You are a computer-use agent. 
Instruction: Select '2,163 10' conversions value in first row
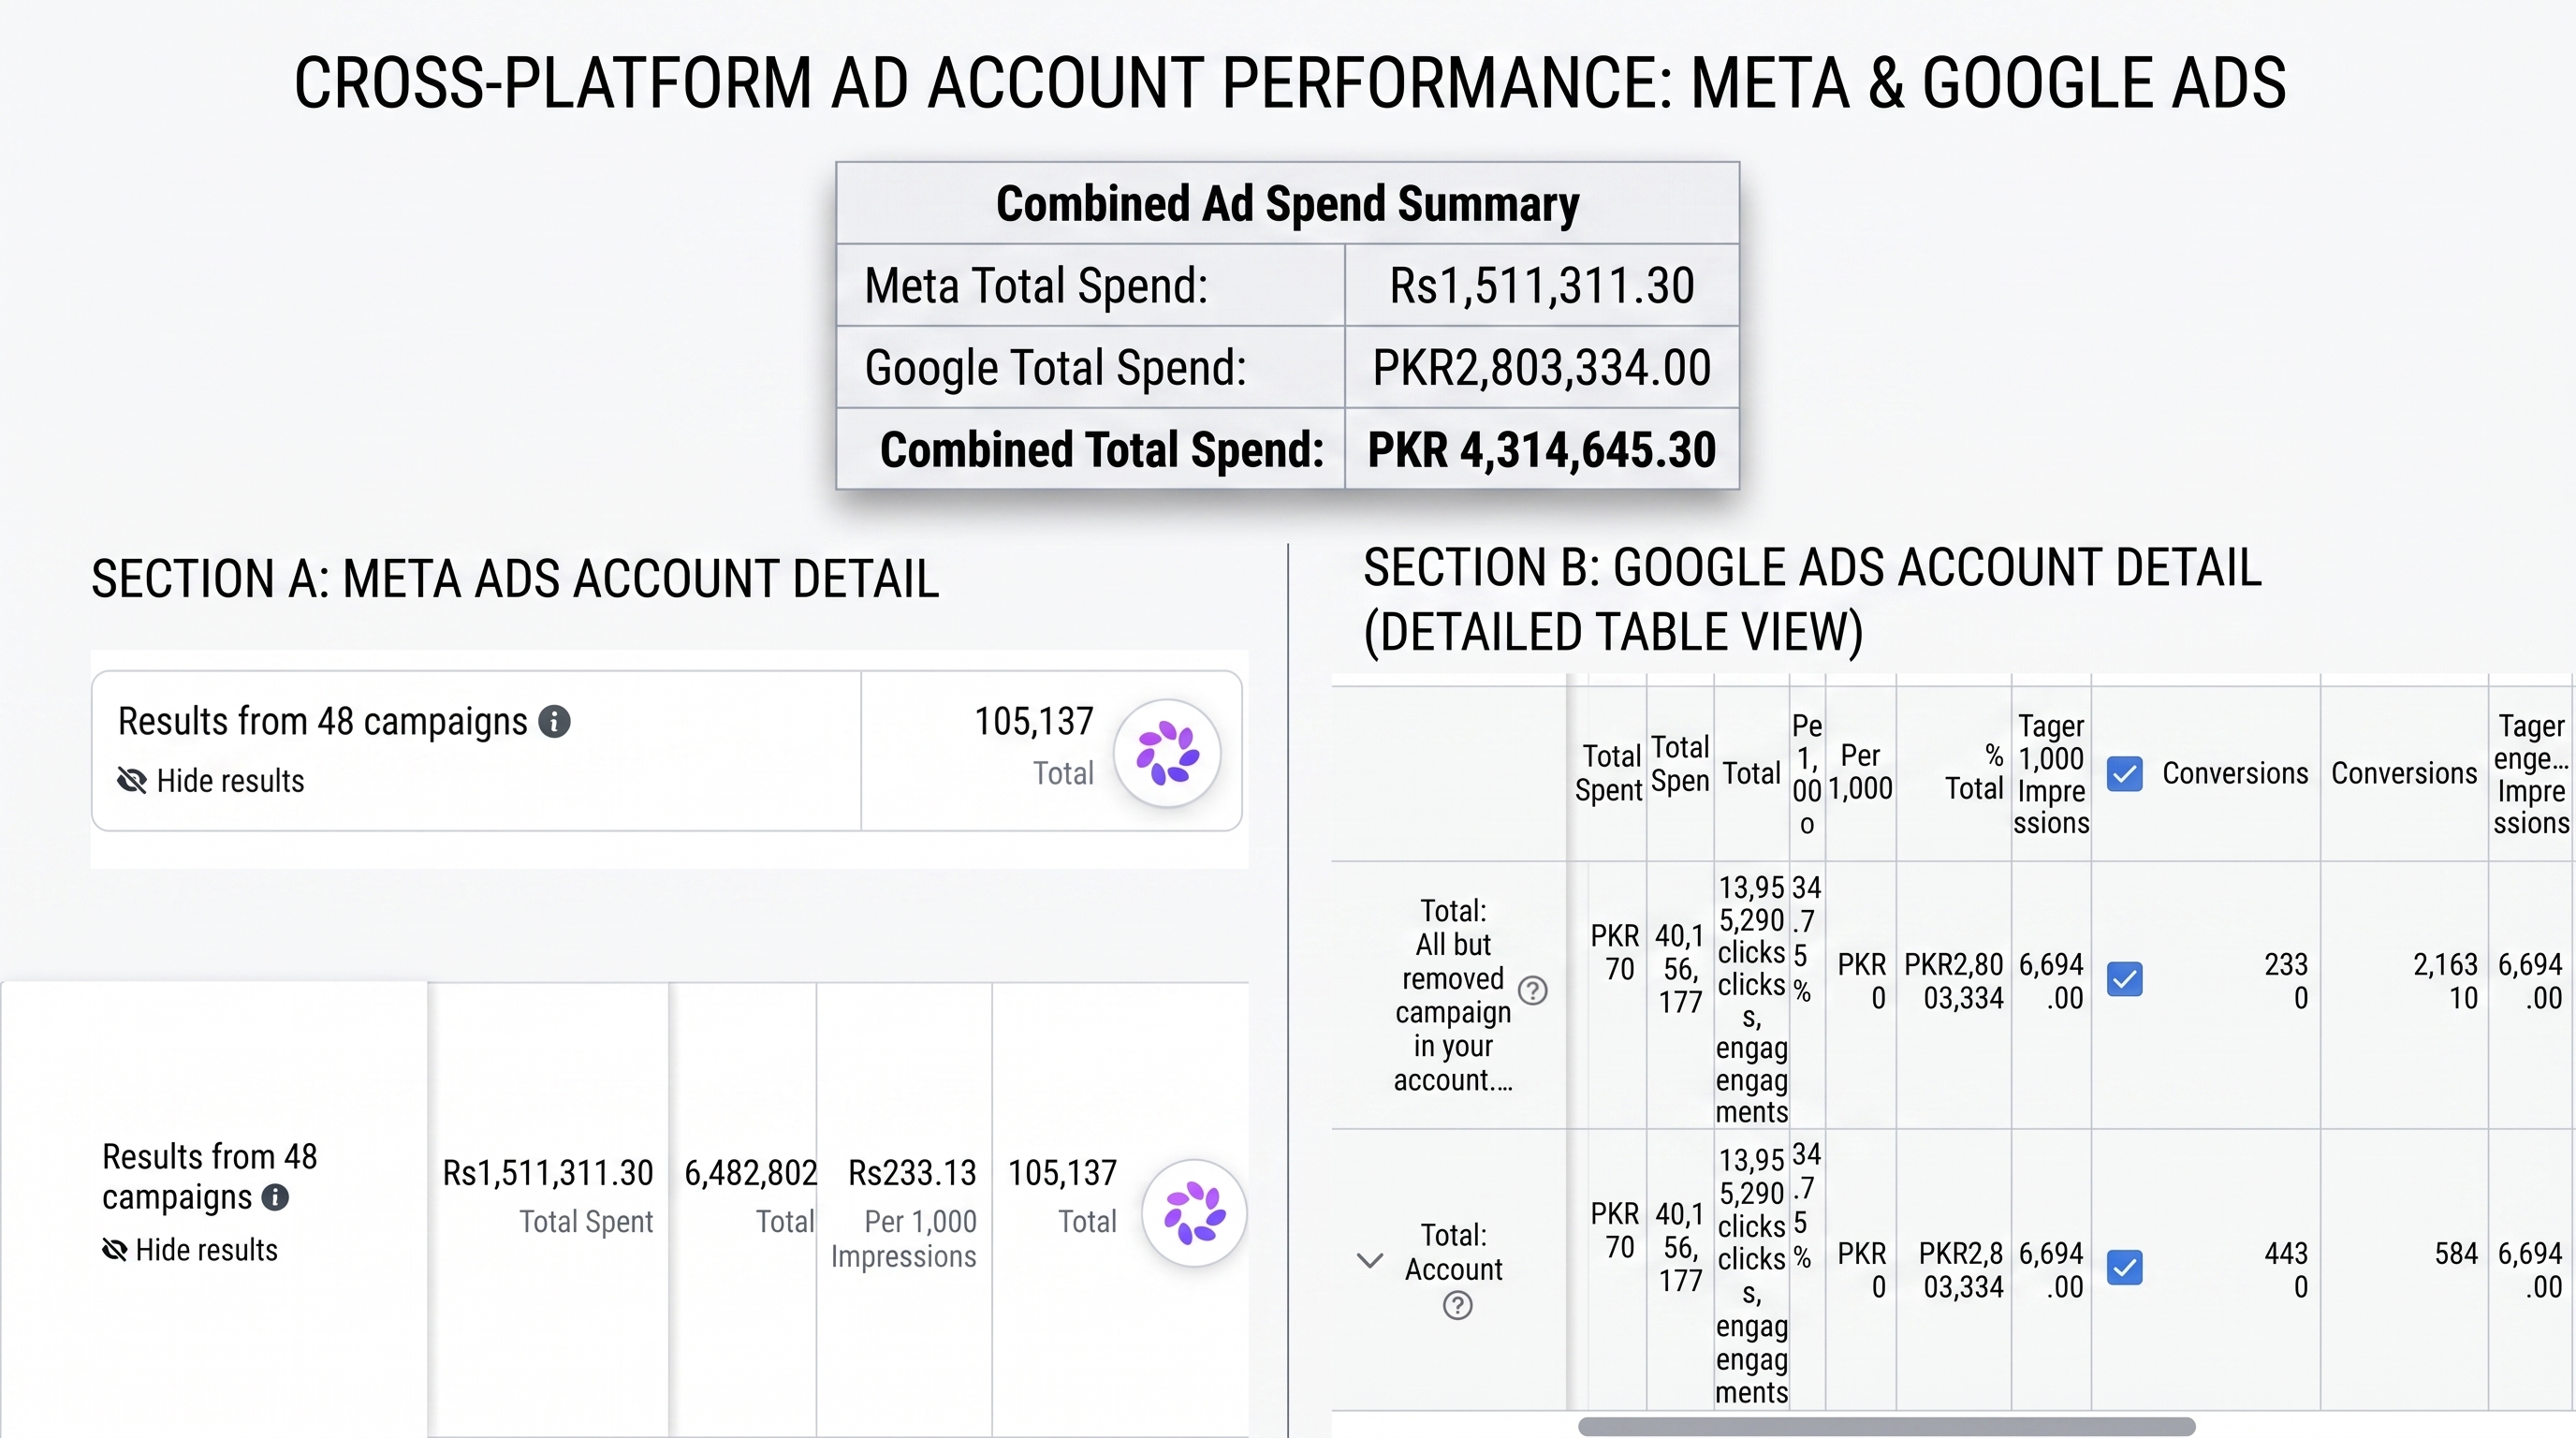[2445, 981]
